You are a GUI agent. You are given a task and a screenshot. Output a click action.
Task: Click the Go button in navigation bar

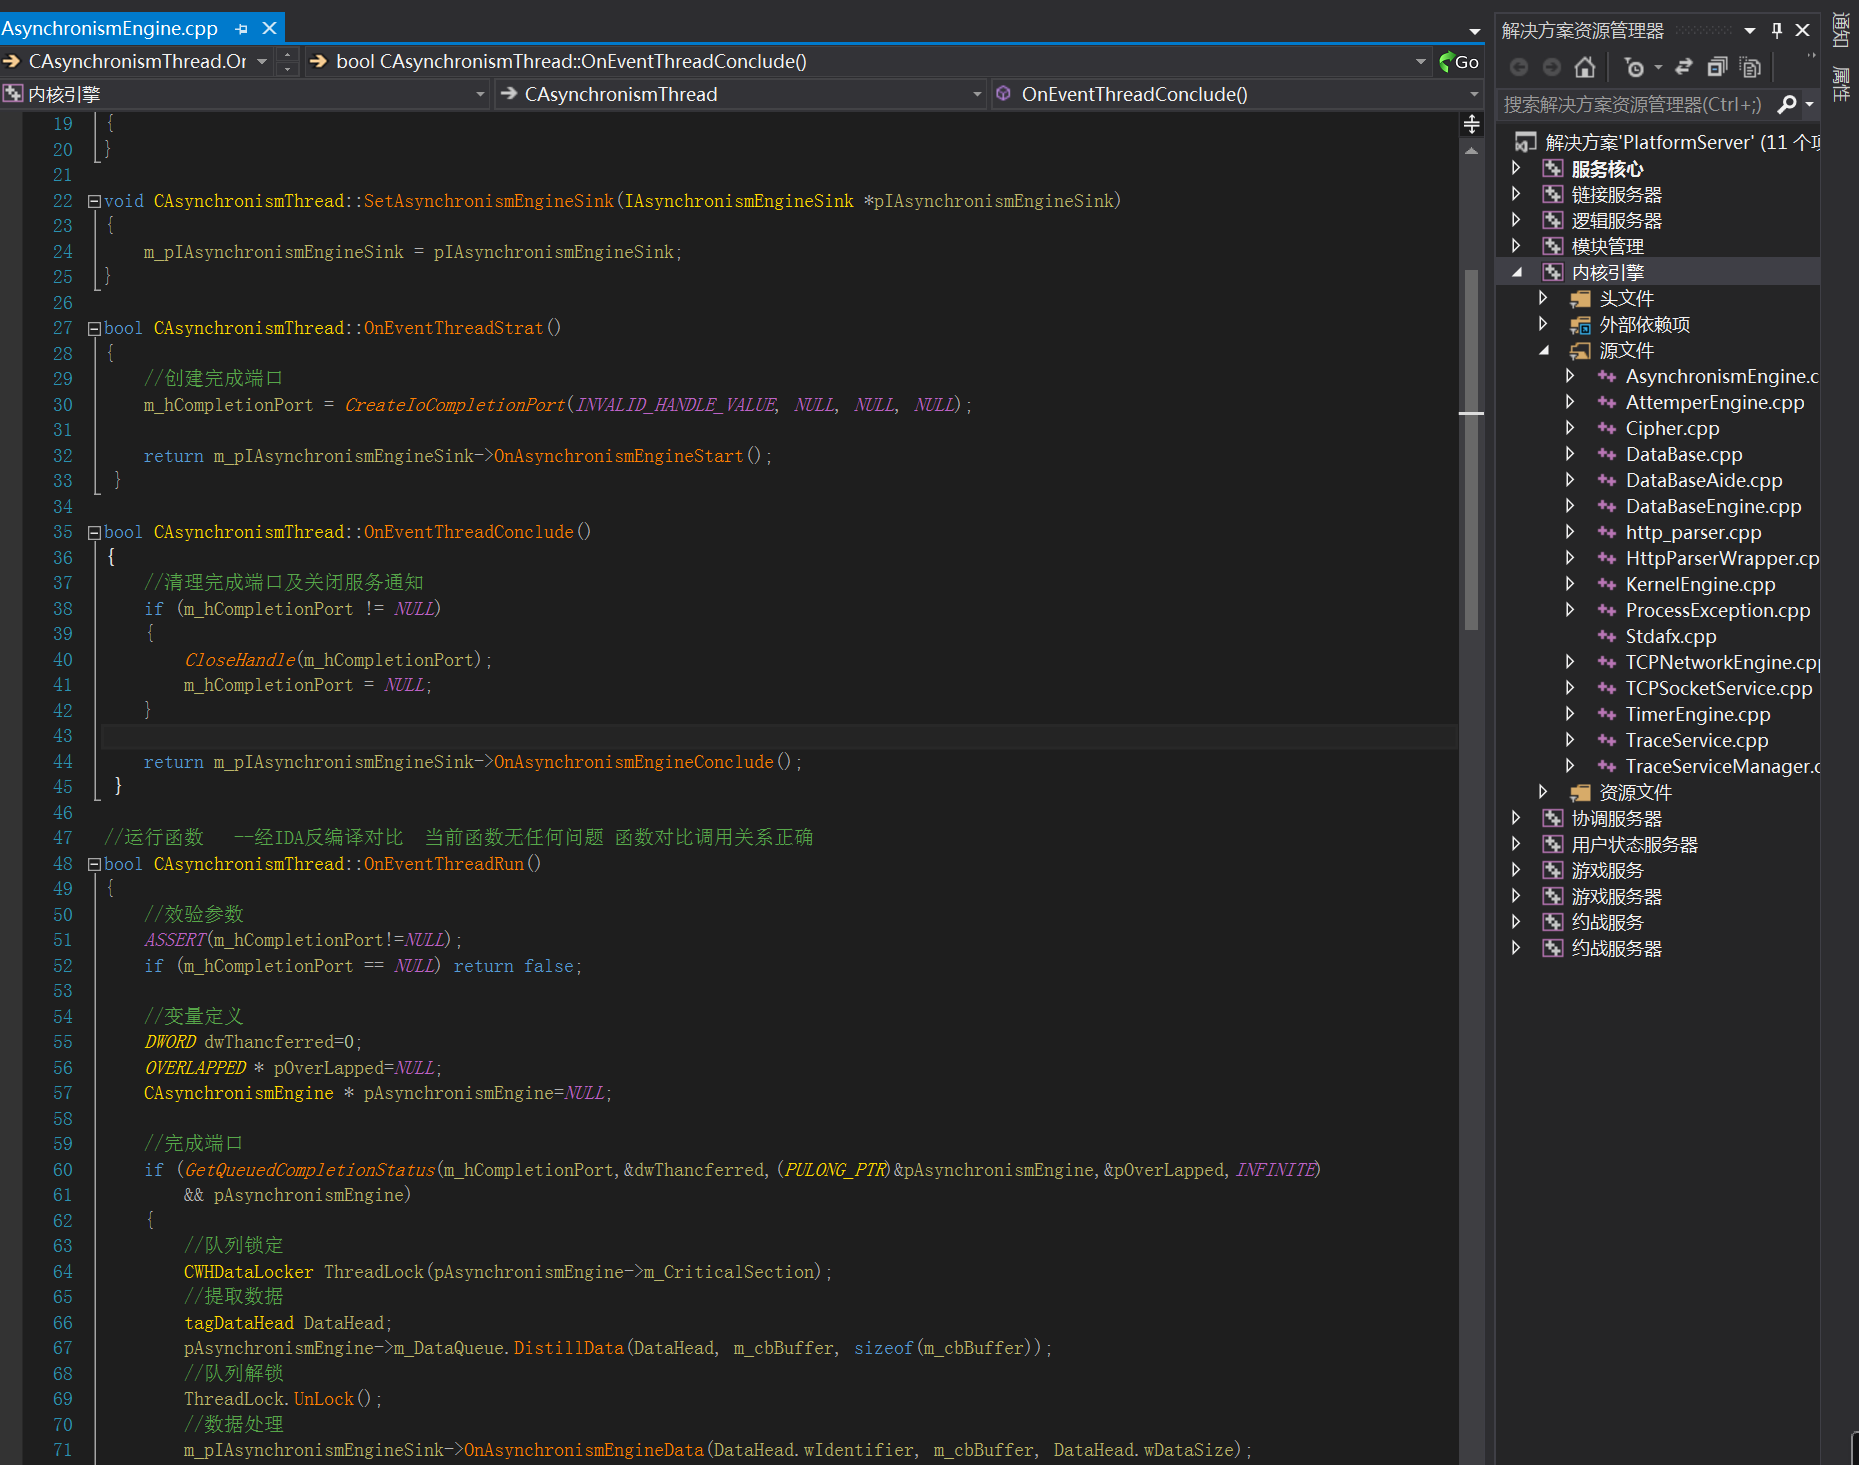(x=1458, y=62)
